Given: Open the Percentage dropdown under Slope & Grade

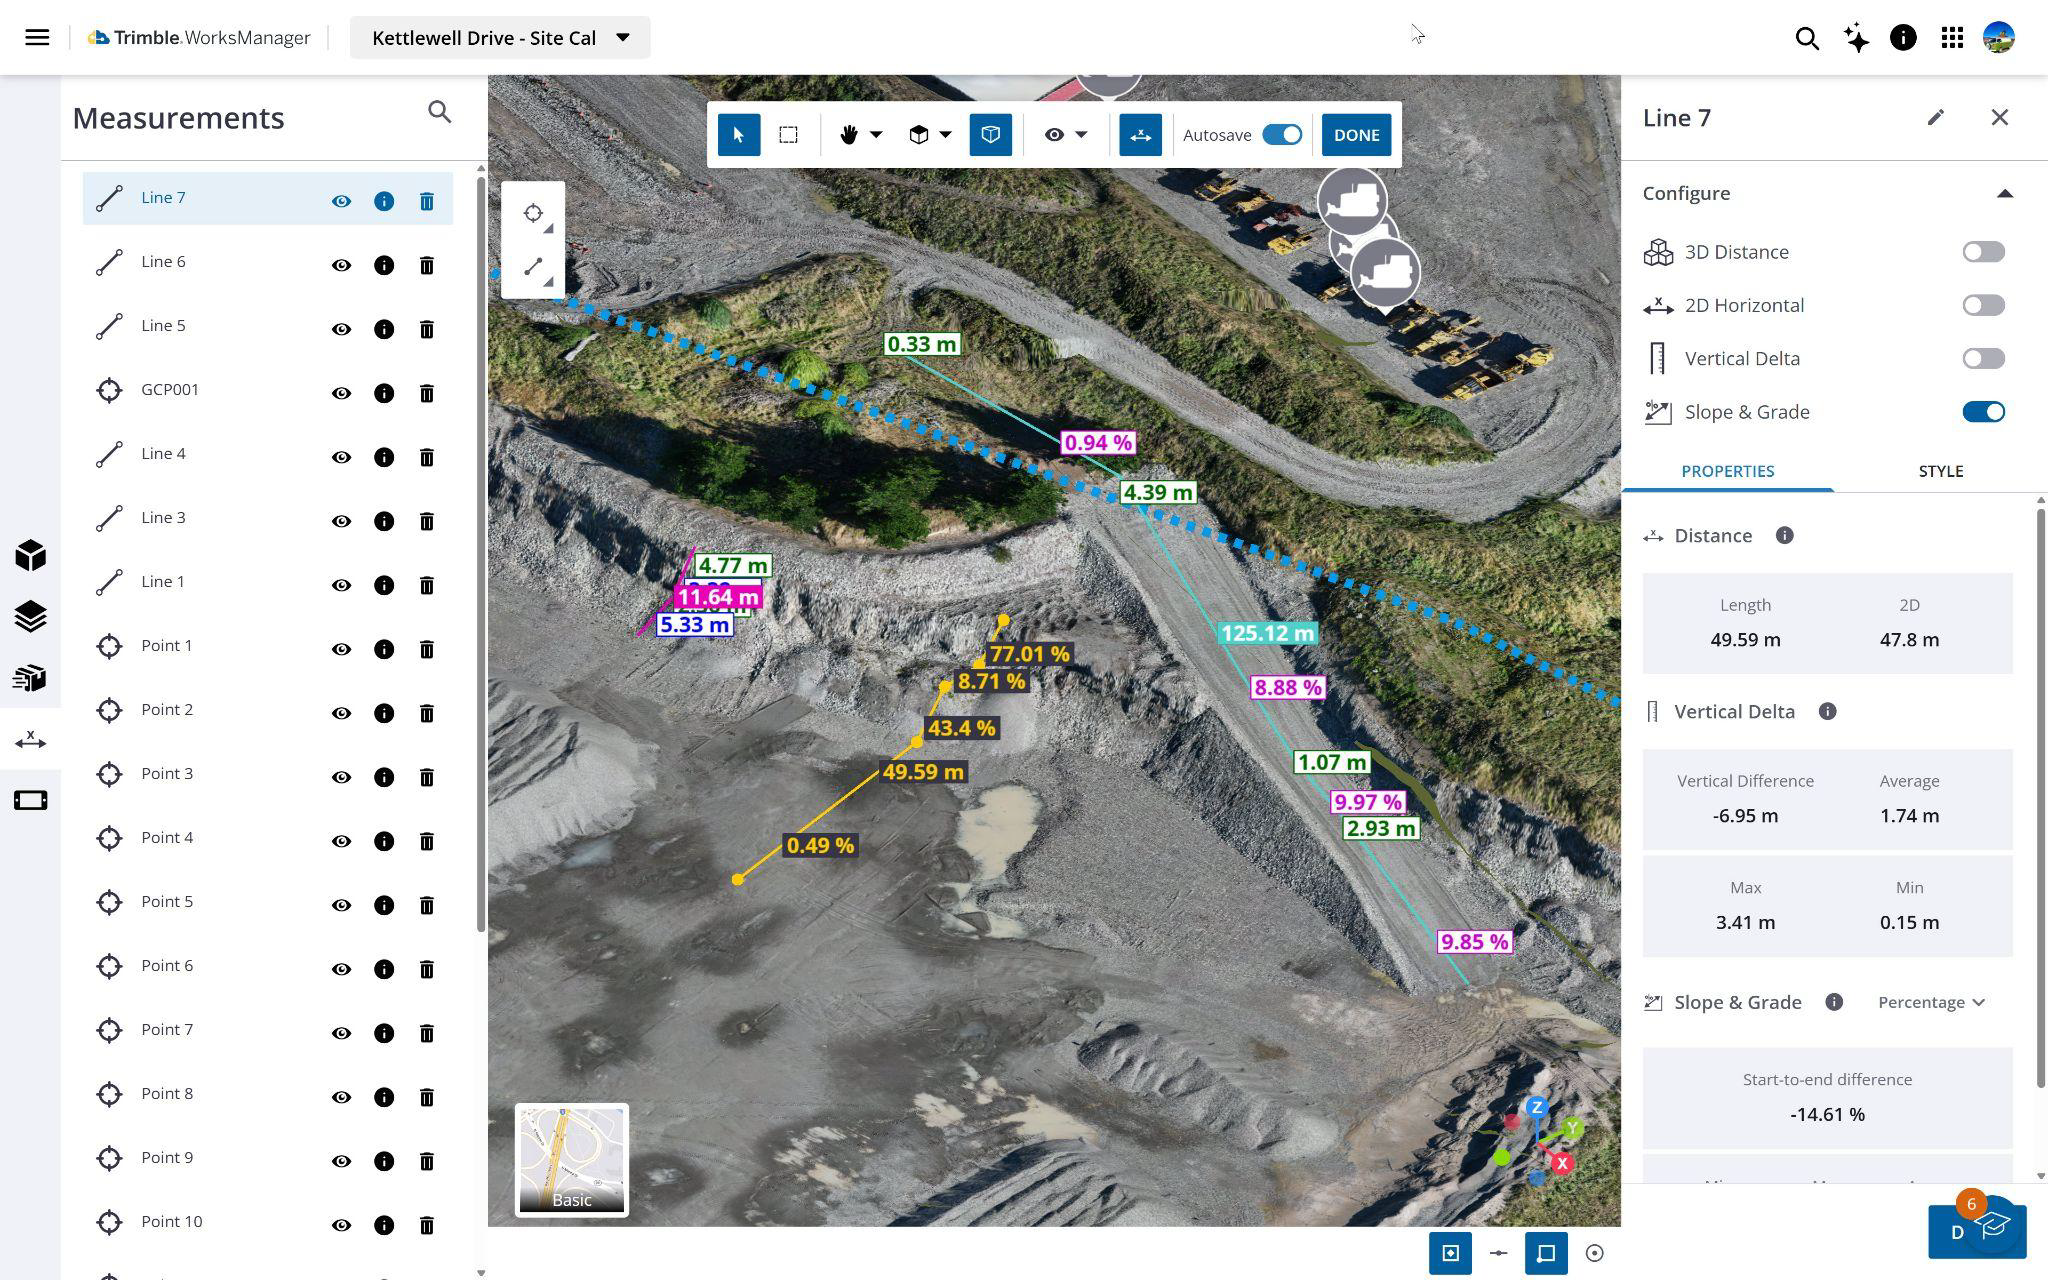Looking at the screenshot, I should (x=1930, y=1002).
